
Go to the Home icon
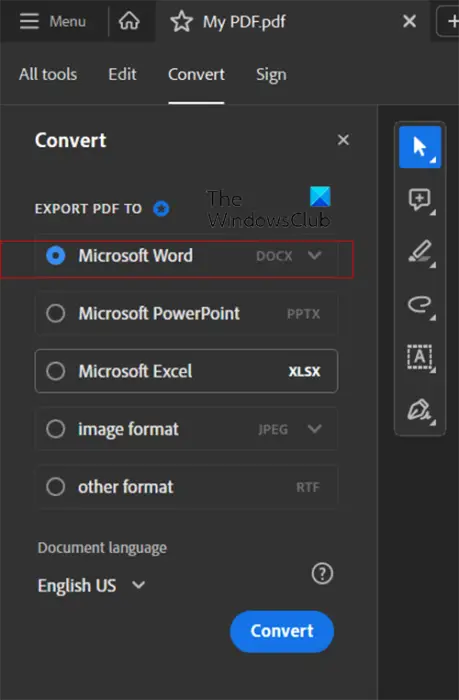[x=129, y=21]
